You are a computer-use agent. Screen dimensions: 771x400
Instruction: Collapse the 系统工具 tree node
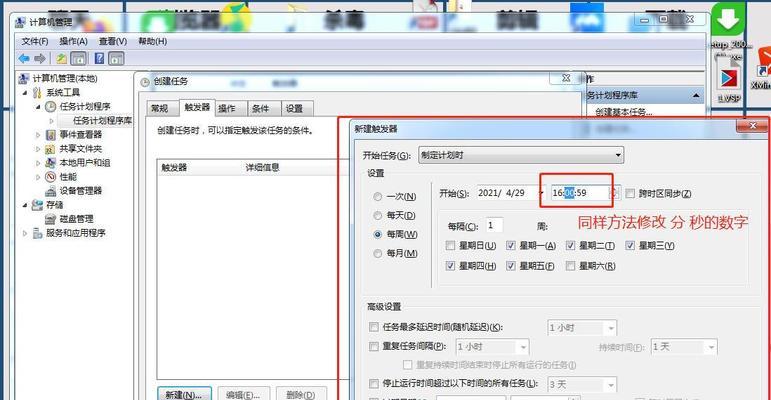[x=25, y=92]
